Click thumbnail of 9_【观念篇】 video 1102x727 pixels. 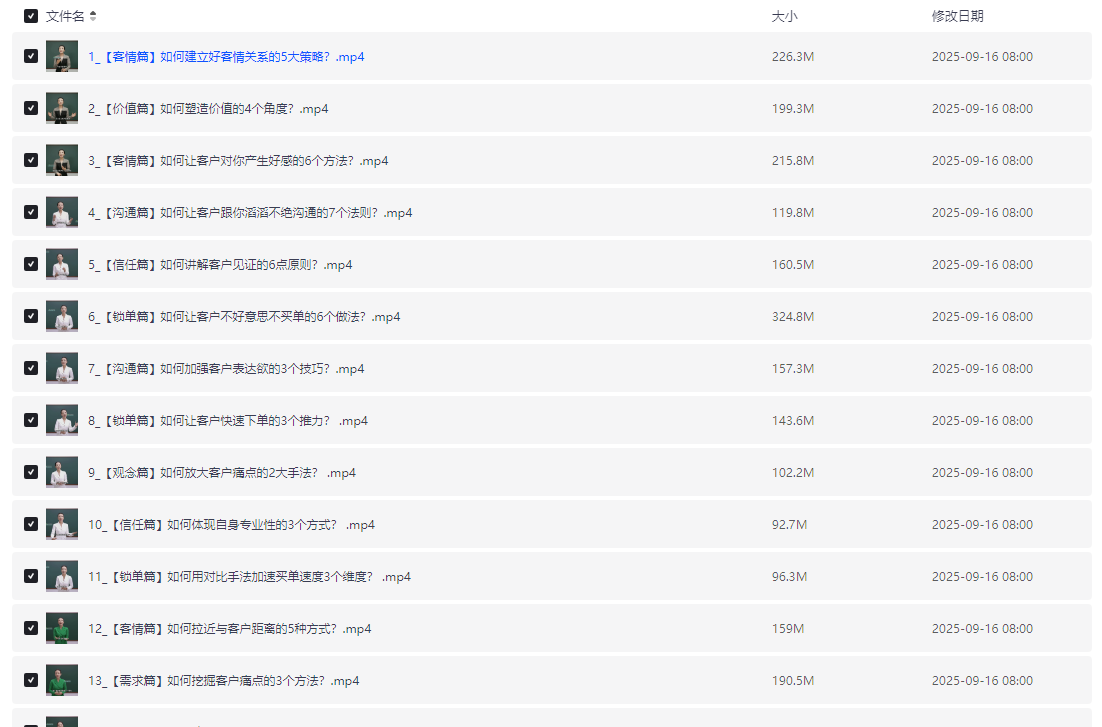pos(62,472)
